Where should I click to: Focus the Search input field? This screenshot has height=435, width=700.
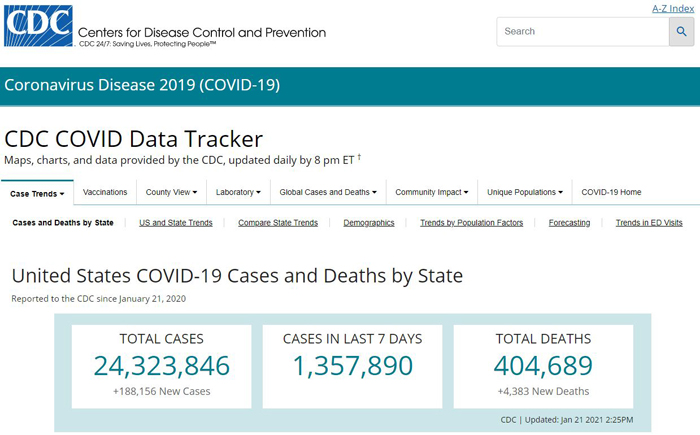pos(583,32)
